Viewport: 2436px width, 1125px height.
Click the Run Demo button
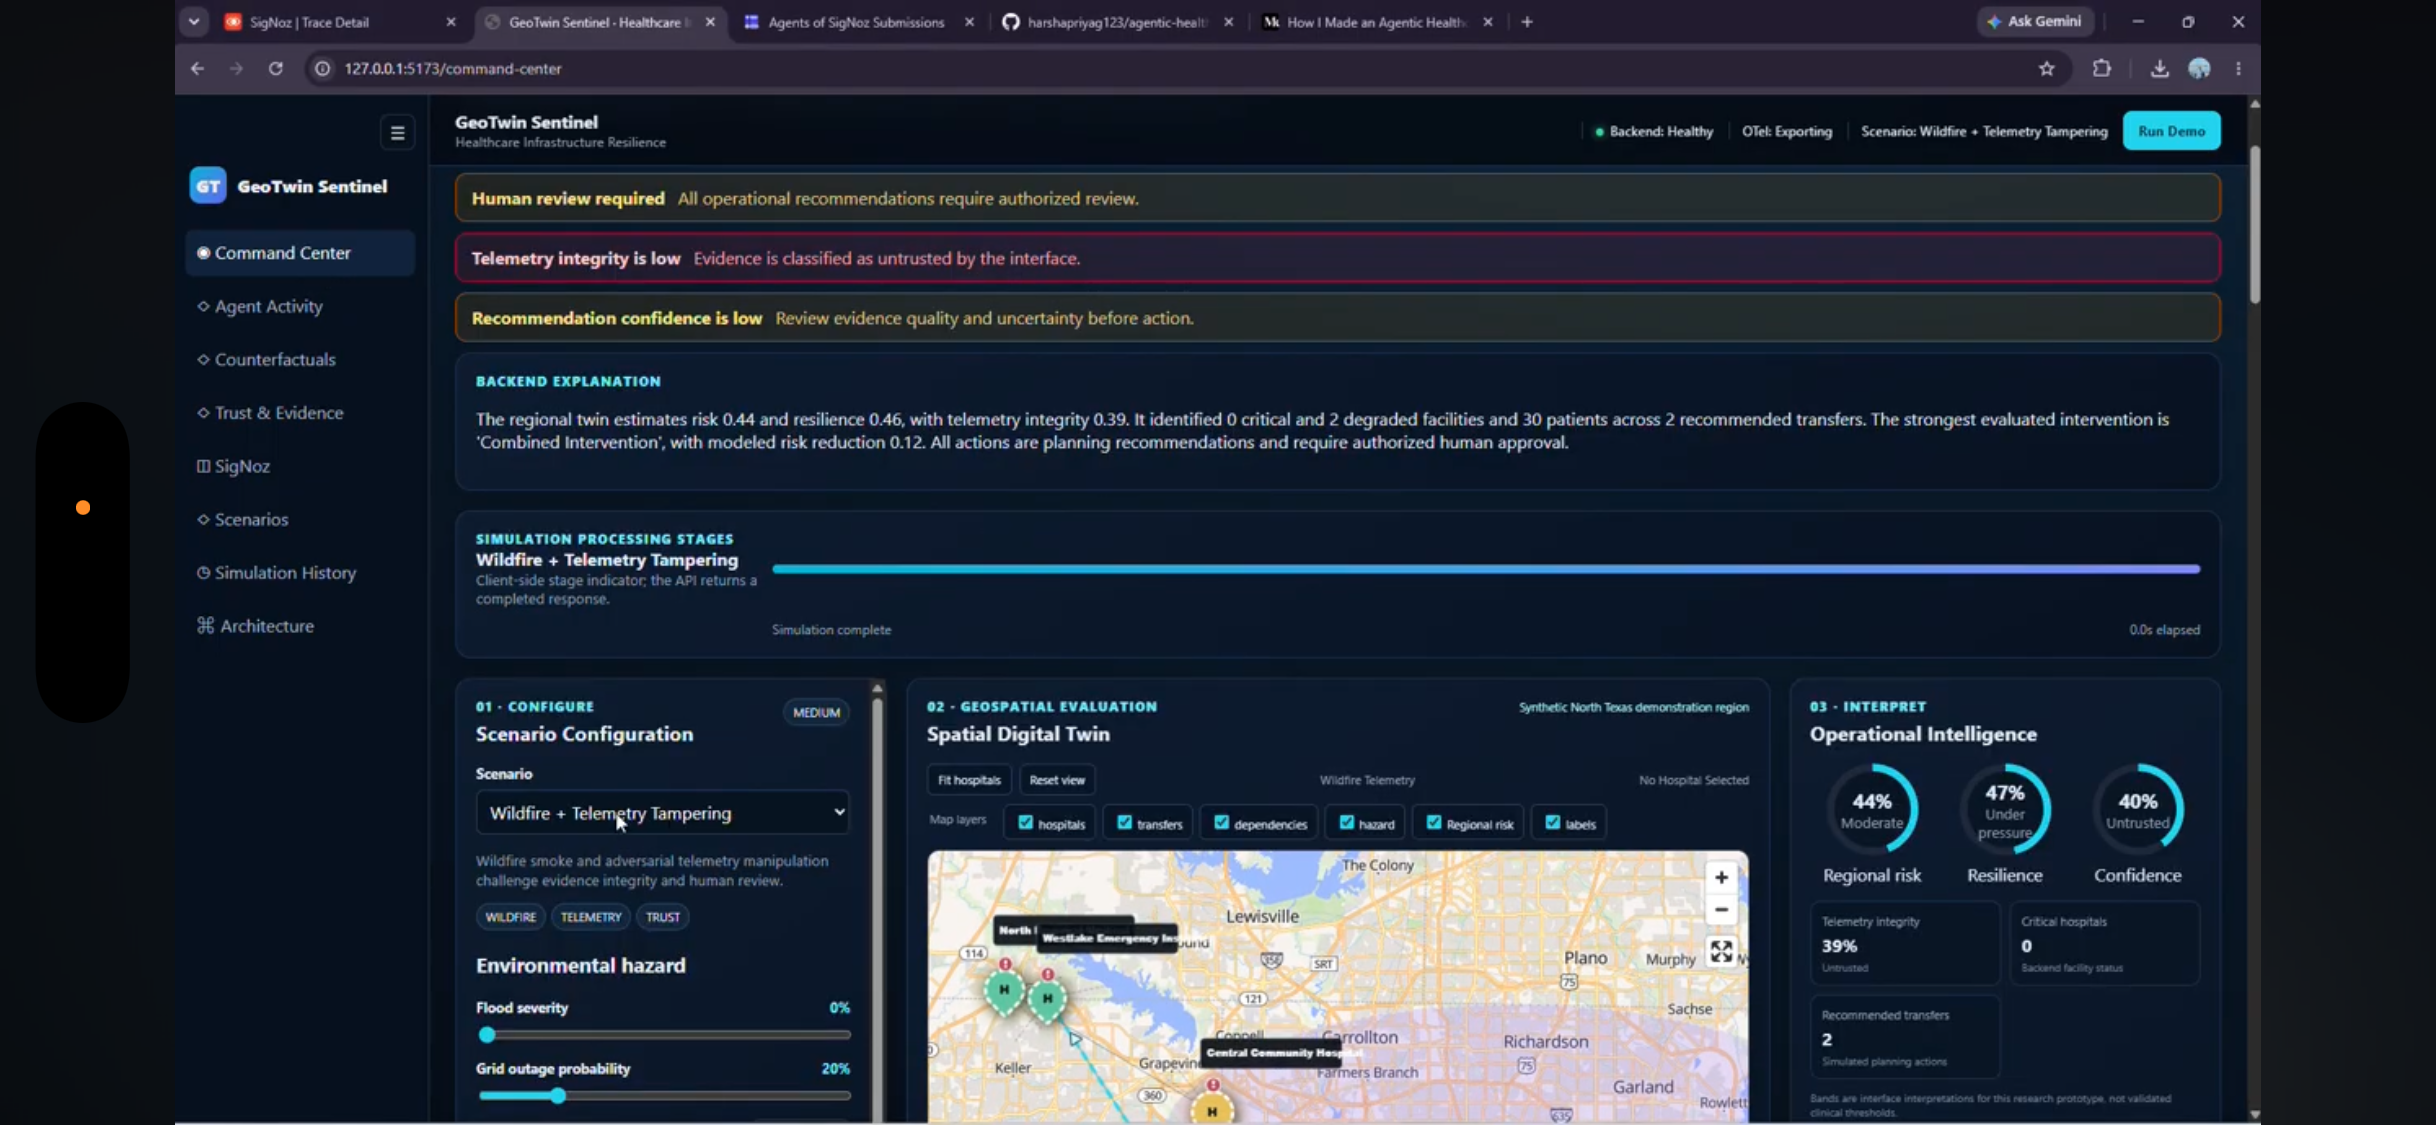[2171, 131]
